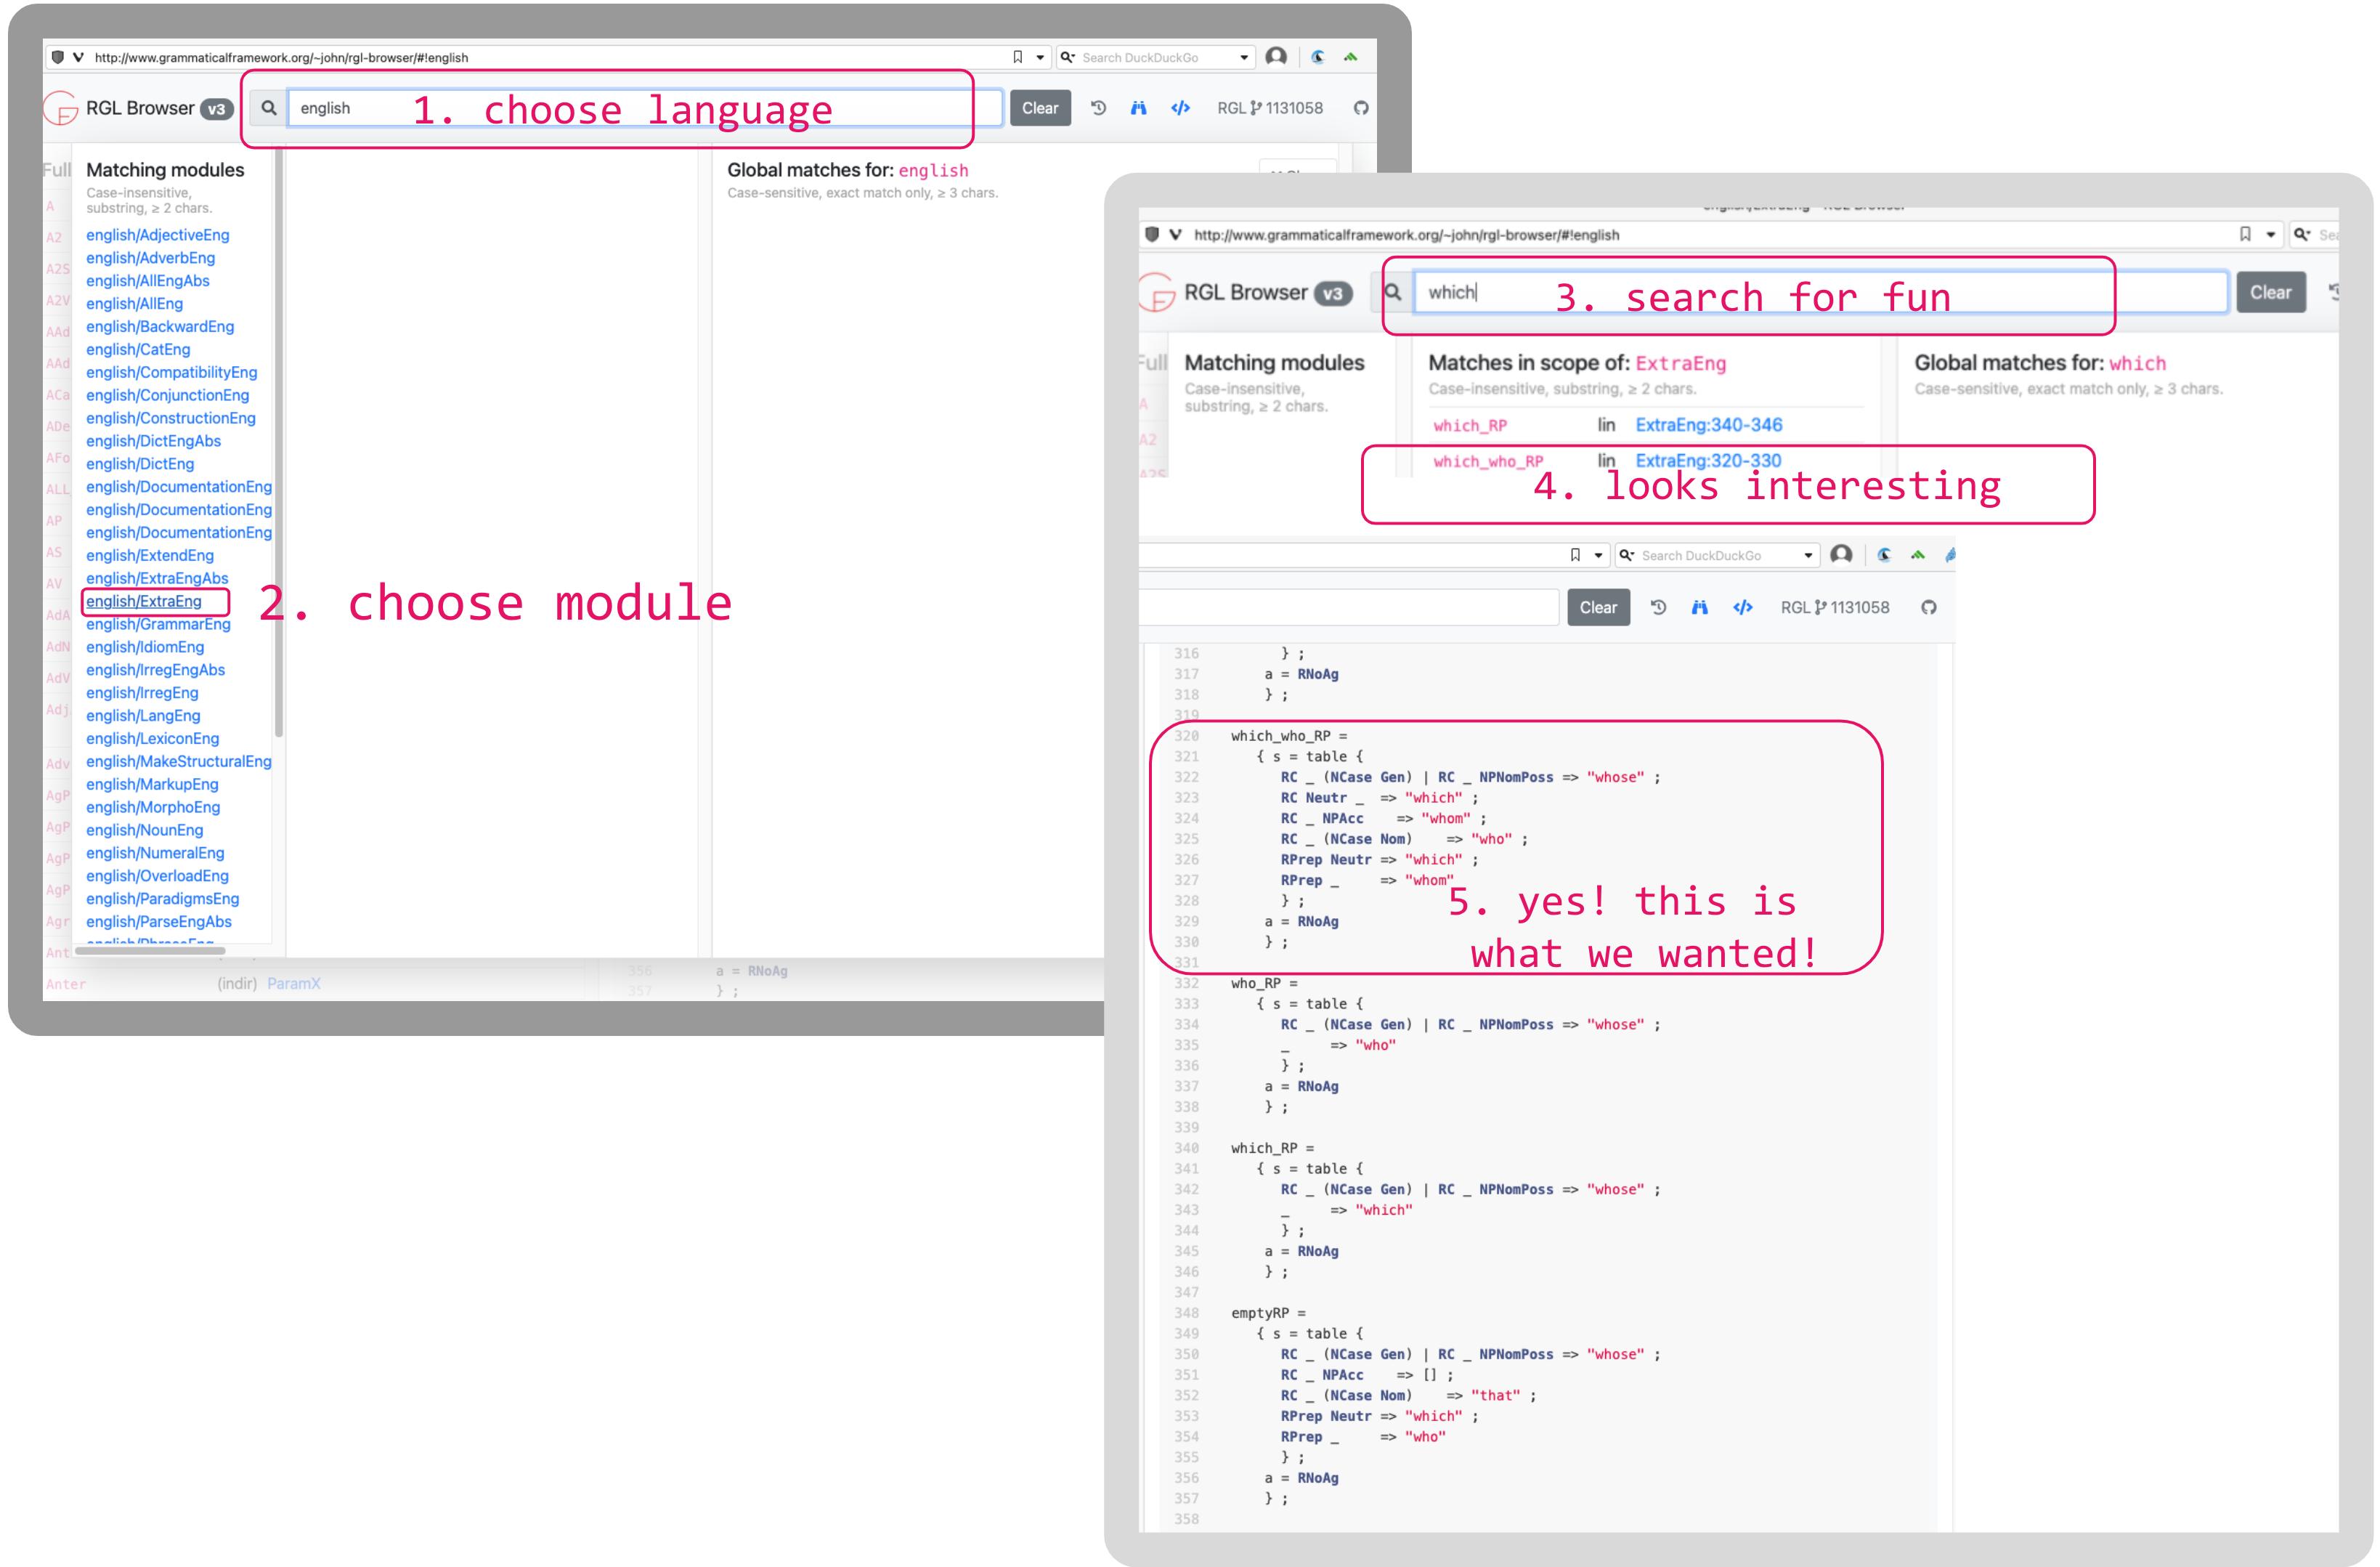The width and height of the screenshot is (2380, 1567).
Task: Click the history icon right of the 'english' search's Clear button
Action: pyautogui.click(x=1098, y=108)
